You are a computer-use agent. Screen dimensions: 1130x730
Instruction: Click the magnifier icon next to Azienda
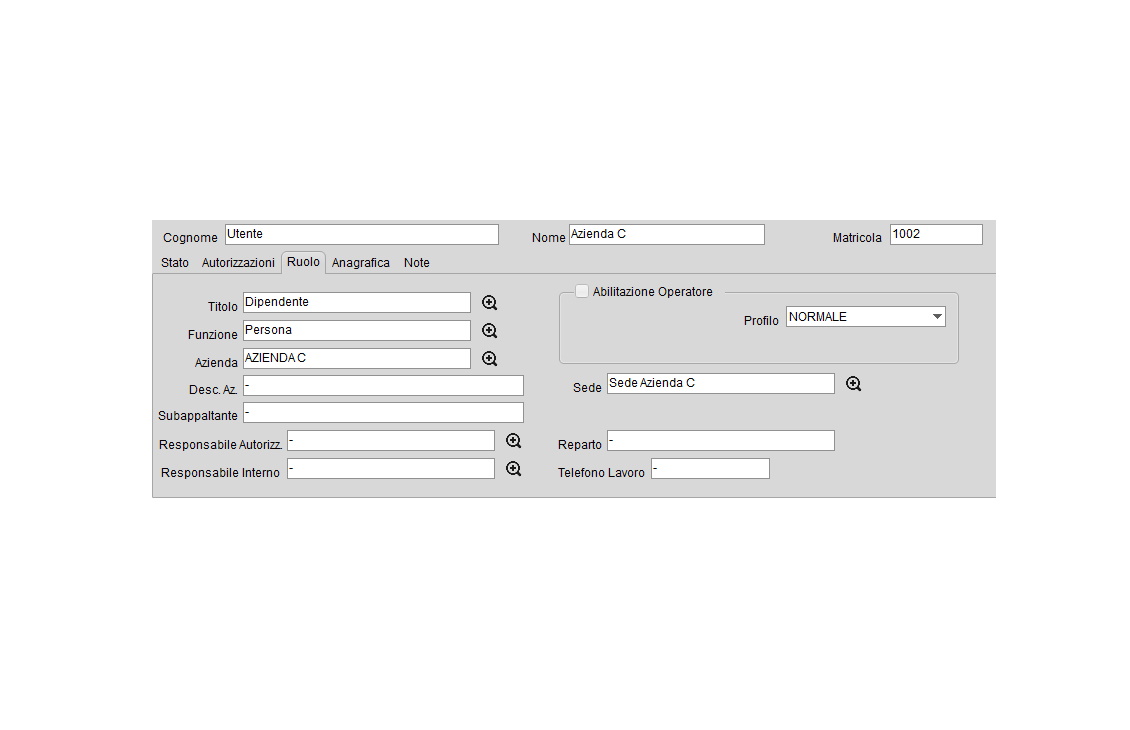[489, 359]
